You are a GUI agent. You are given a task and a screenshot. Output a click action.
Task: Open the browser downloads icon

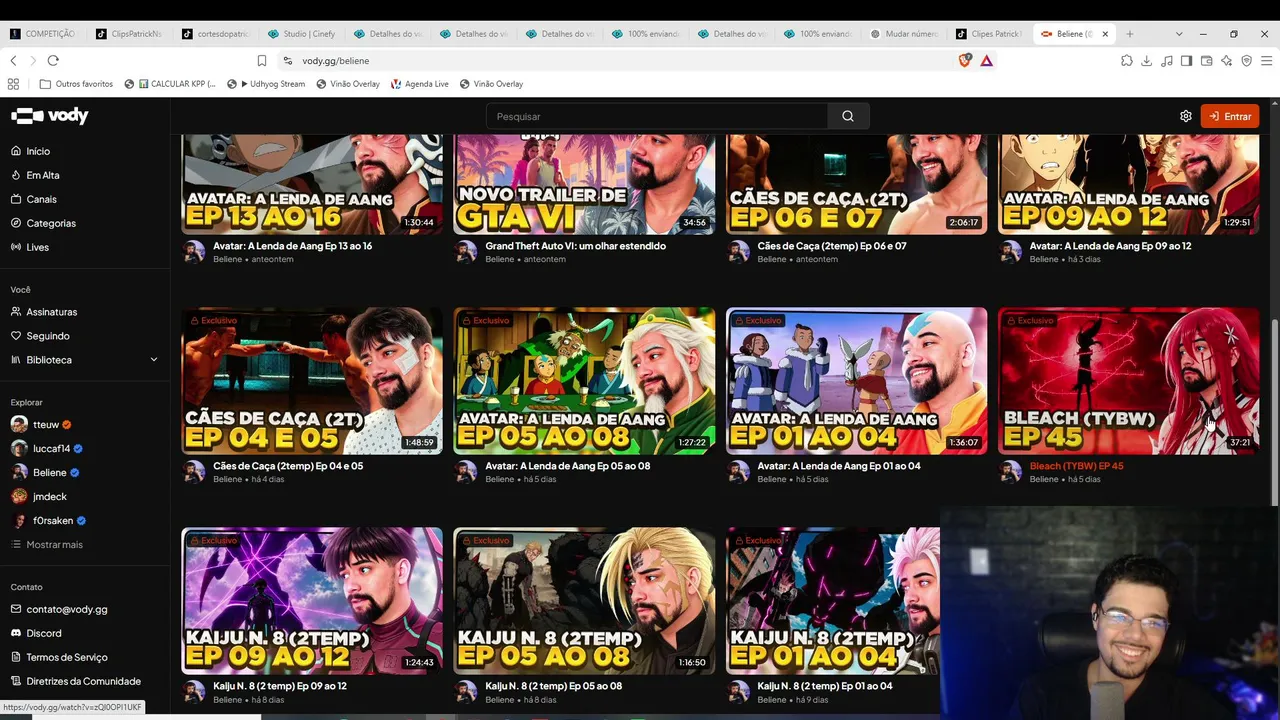pyautogui.click(x=1147, y=61)
